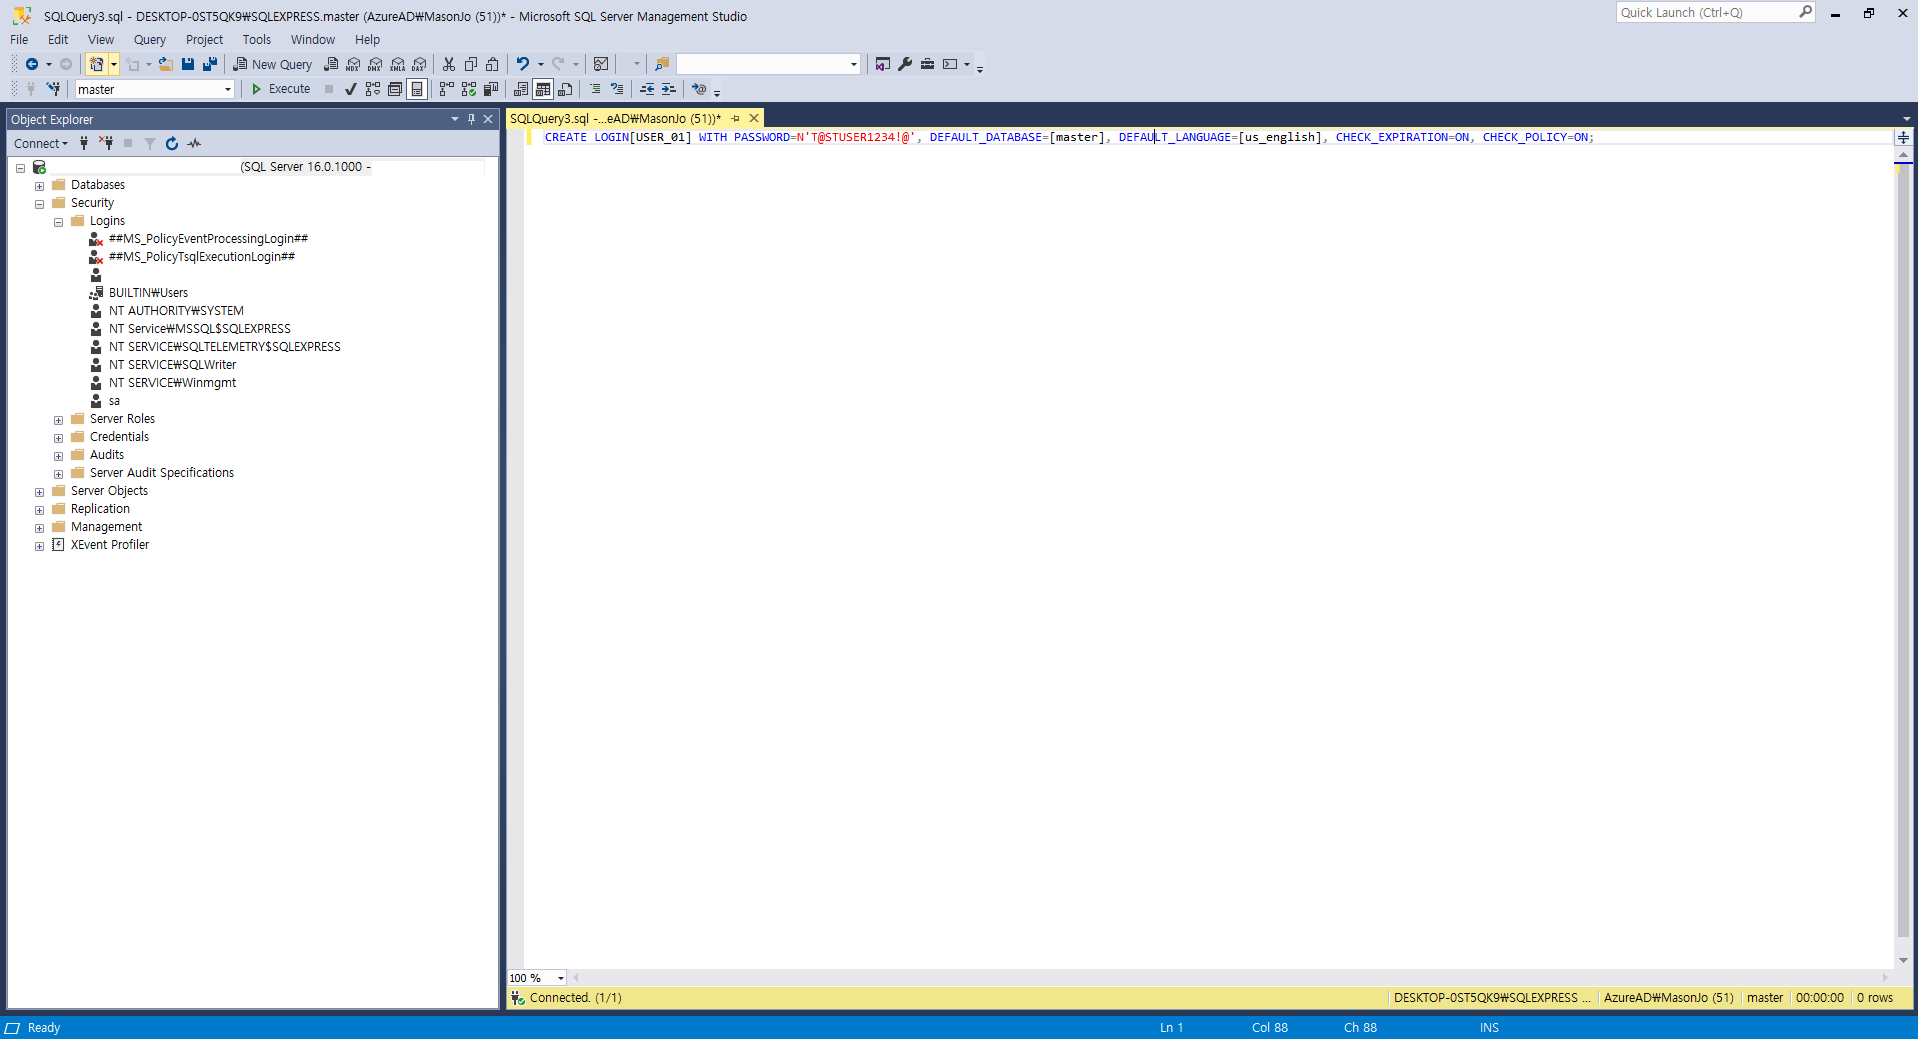
Task: Open the Query Options dialog icon
Action: [x=395, y=89]
